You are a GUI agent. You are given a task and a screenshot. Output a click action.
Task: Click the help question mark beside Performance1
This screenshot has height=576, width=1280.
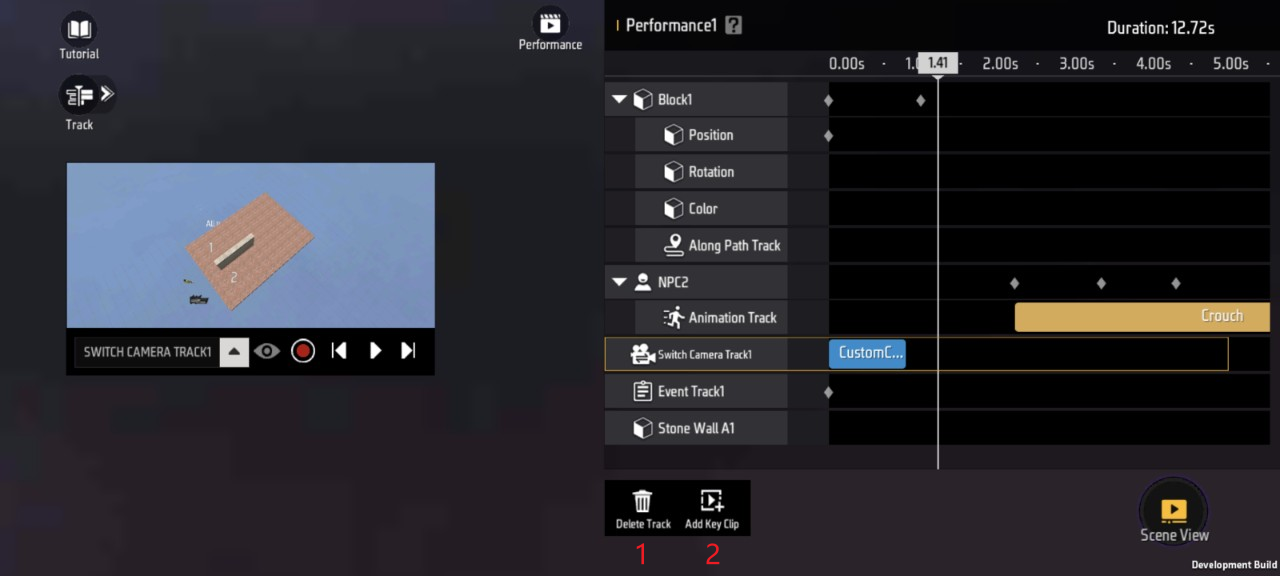point(734,26)
